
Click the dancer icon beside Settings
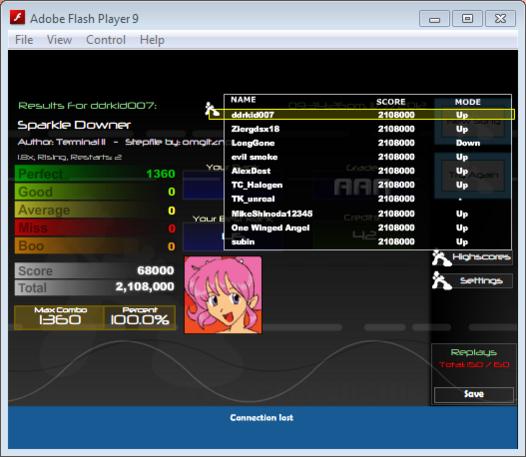coord(441,281)
